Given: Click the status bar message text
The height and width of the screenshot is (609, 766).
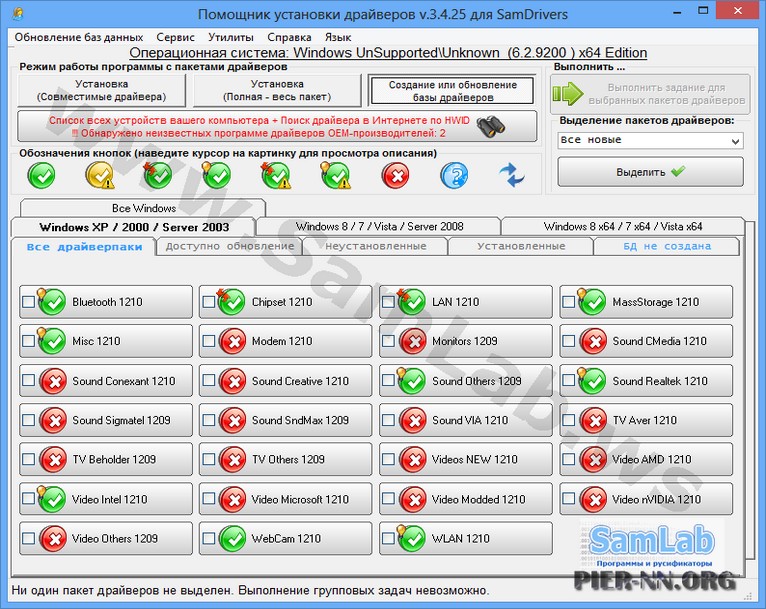Looking at the screenshot, I should point(250,590).
